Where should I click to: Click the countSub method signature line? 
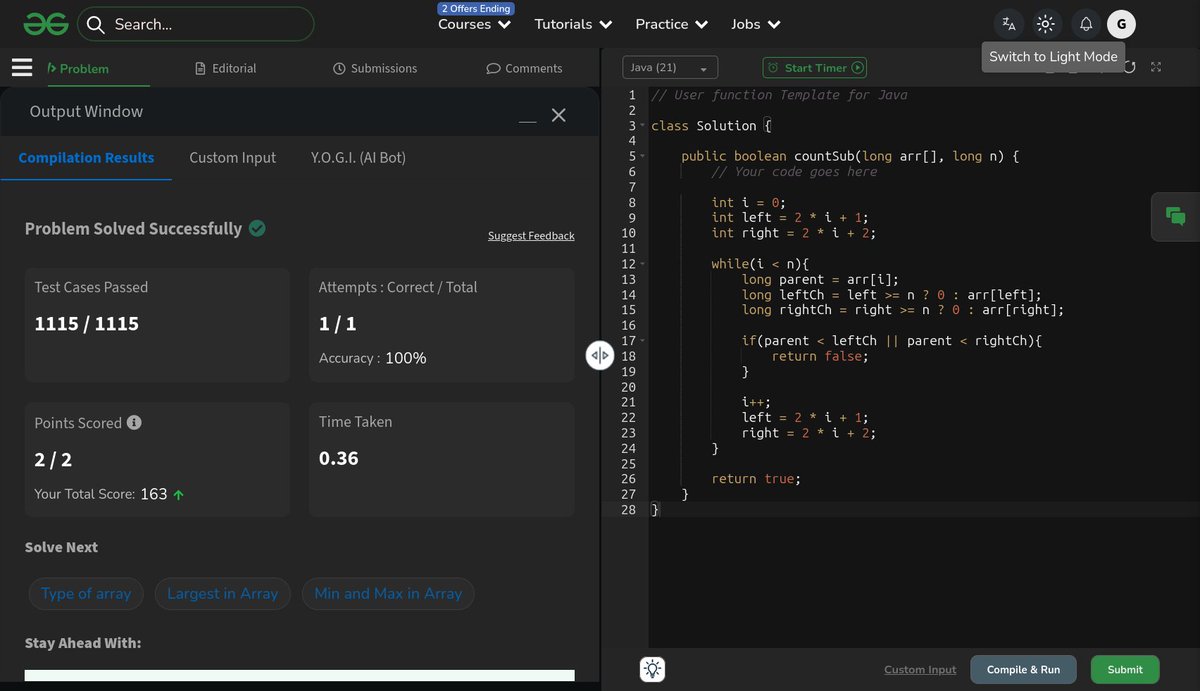(850, 156)
